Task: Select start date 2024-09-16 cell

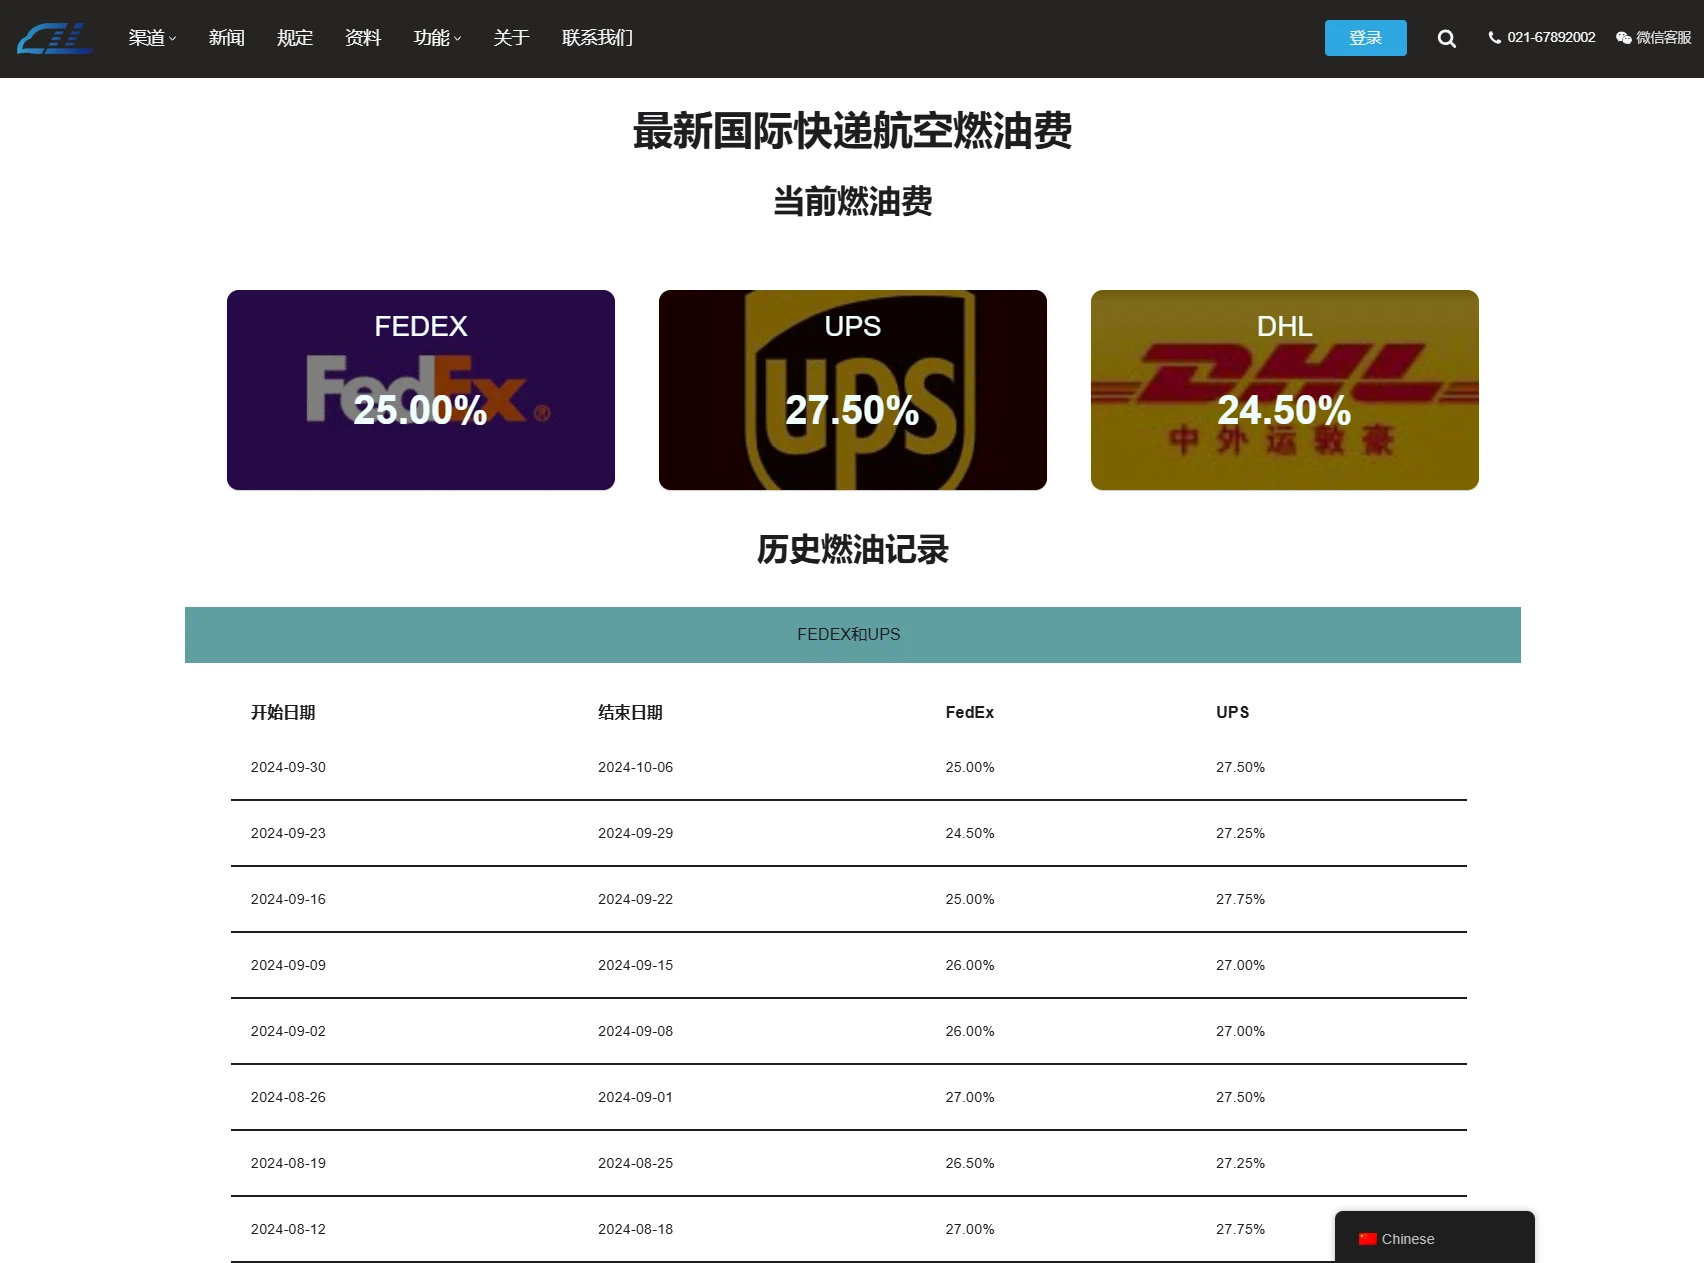Action: 288,899
